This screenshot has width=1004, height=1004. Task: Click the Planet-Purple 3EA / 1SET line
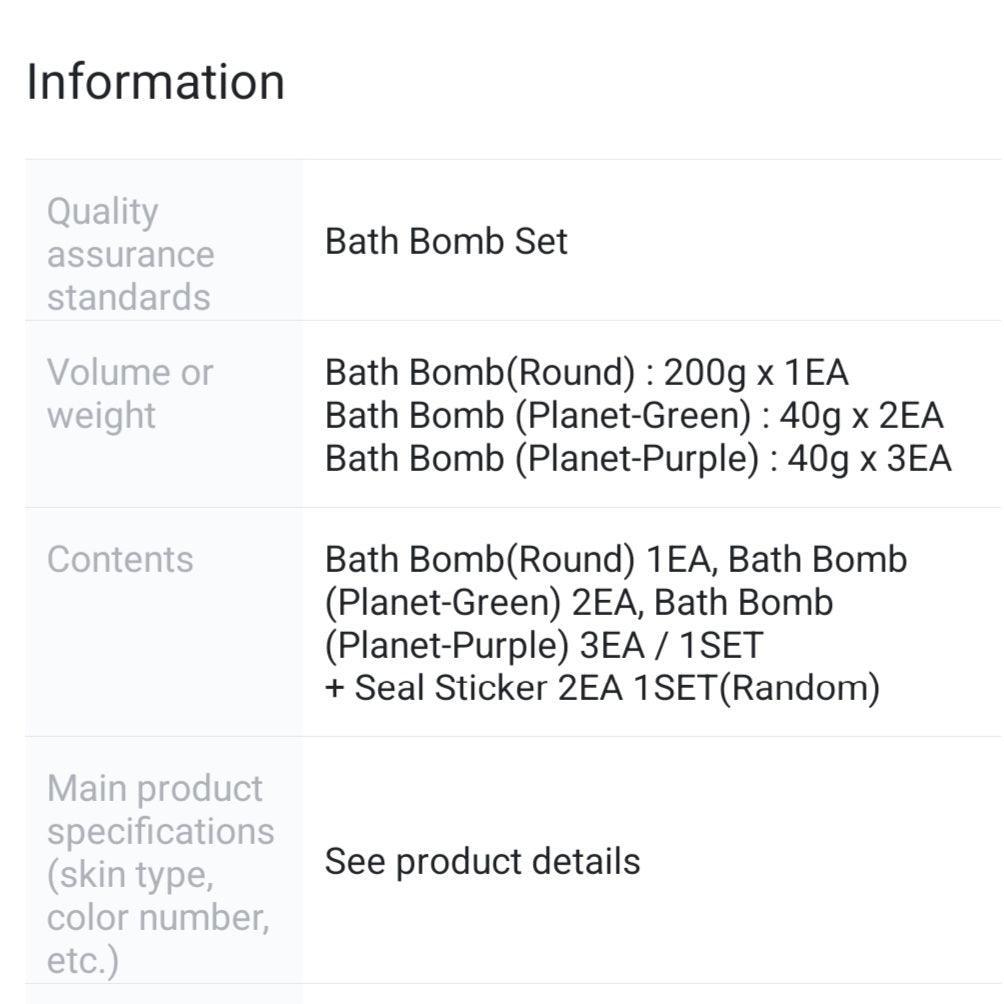543,645
